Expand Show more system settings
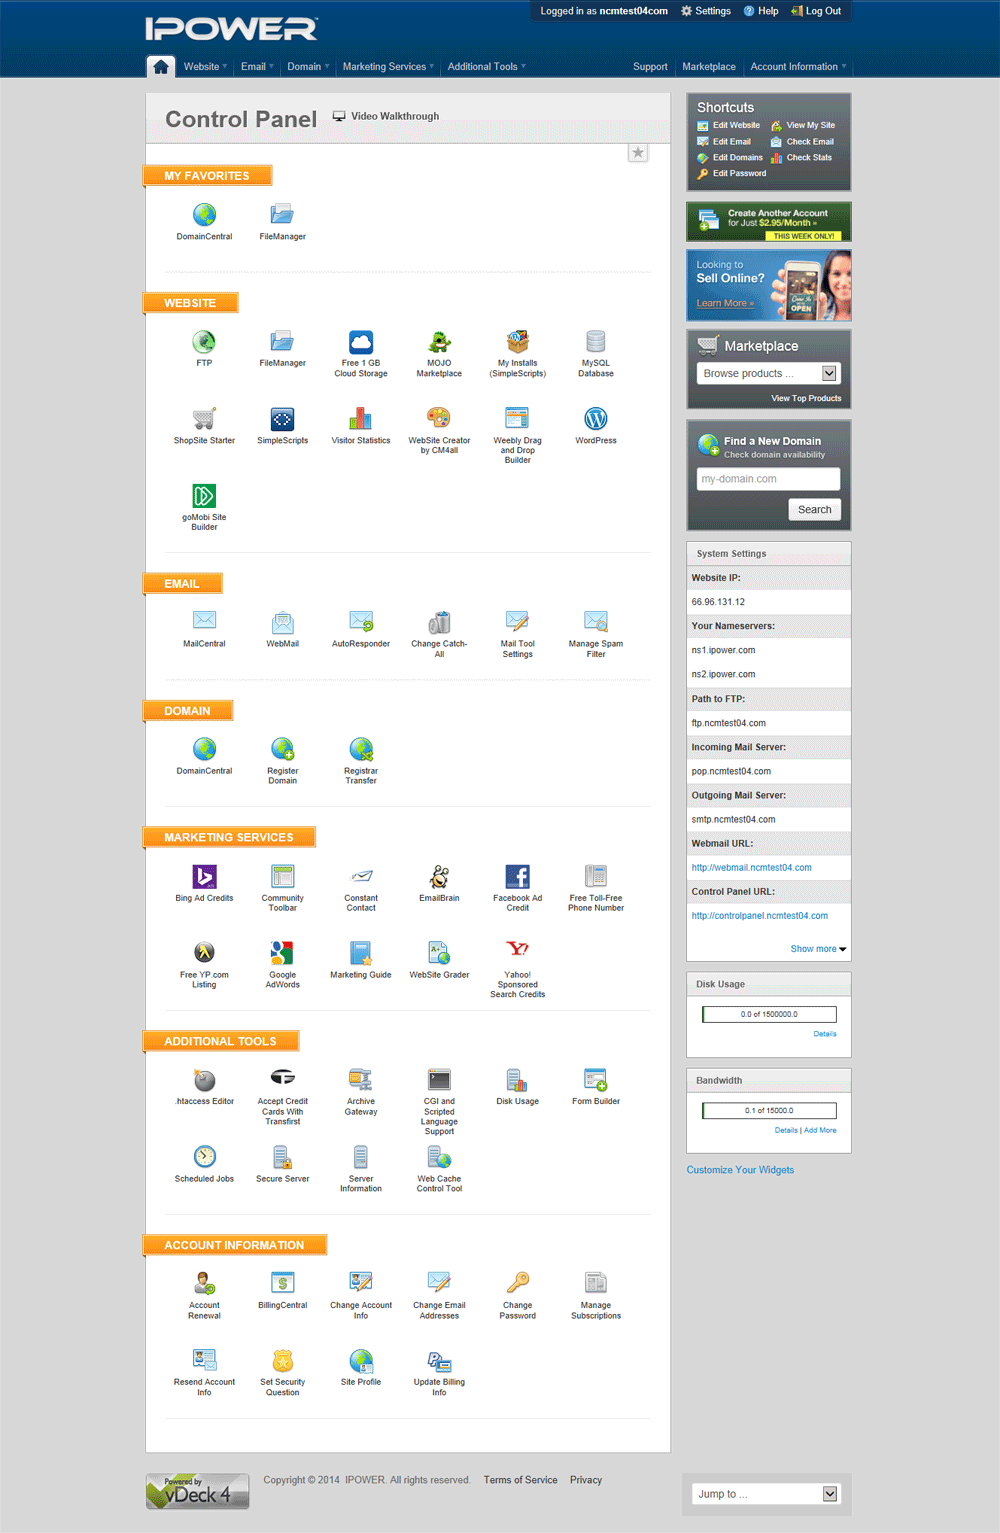Screen dimensions: 1000x1533 (818, 949)
